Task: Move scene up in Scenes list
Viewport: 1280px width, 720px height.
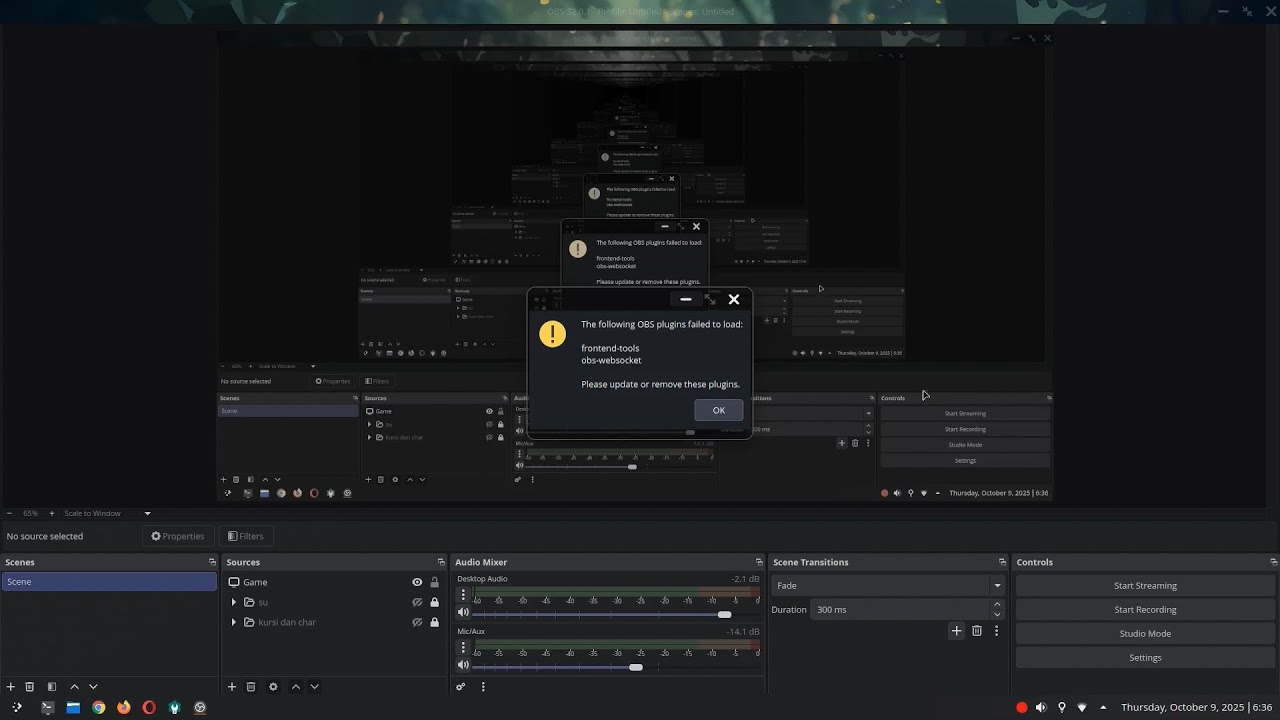Action: (x=74, y=687)
